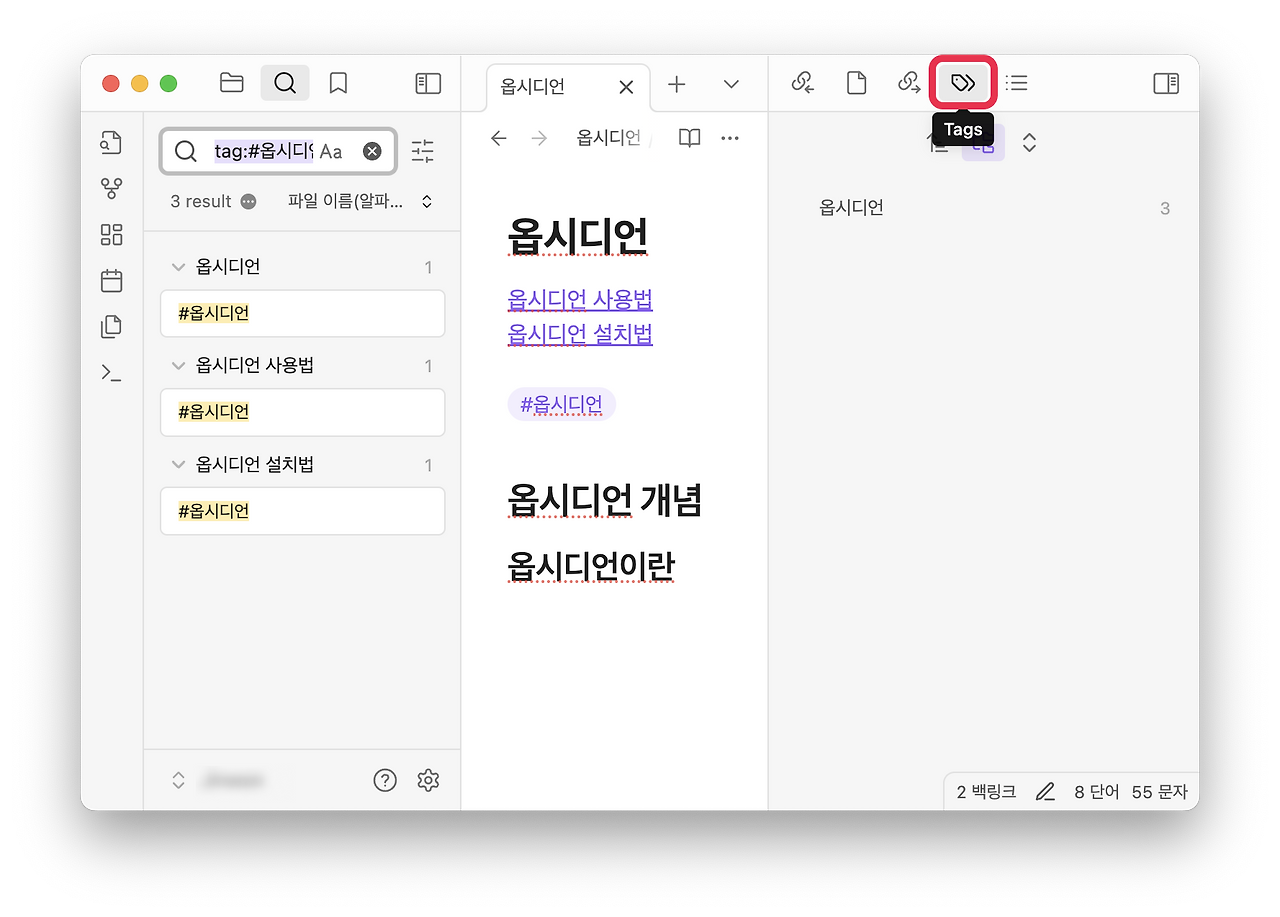The height and width of the screenshot is (917, 1280).
Task: Open the vault switcher chevrons
Action: coord(179,780)
